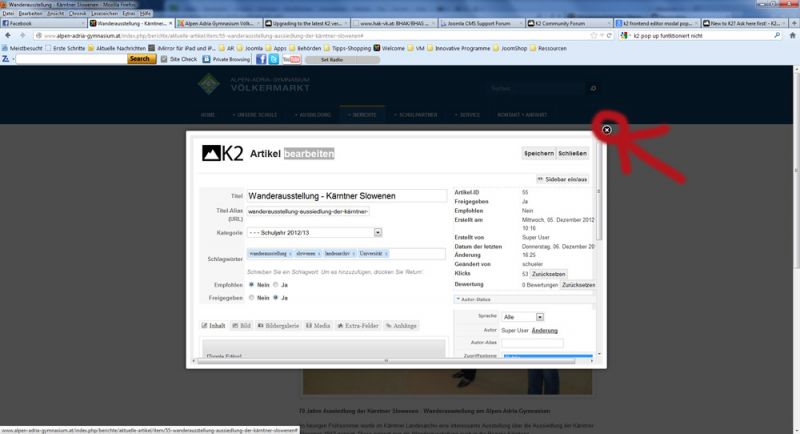The height and width of the screenshot is (434, 800).
Task: Close the K2 modal popup with X icon
Action: pyautogui.click(x=606, y=130)
